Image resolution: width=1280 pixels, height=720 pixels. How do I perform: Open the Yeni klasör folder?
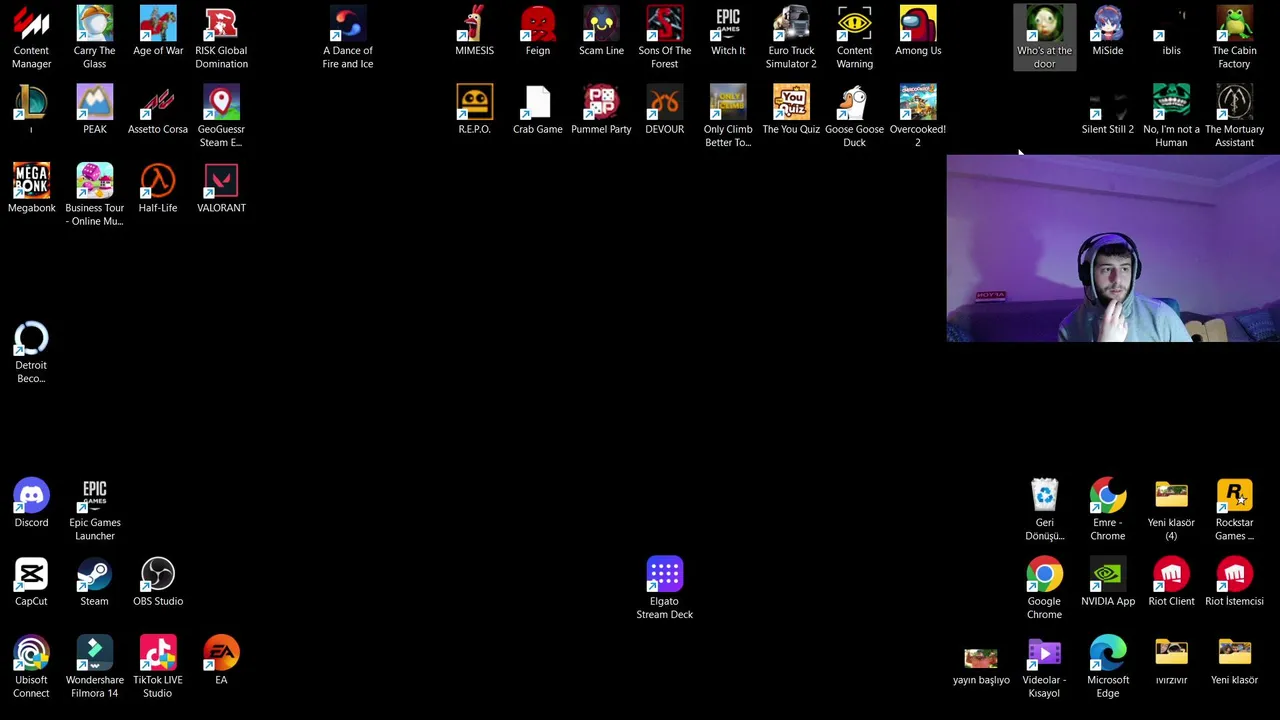coord(1234,660)
